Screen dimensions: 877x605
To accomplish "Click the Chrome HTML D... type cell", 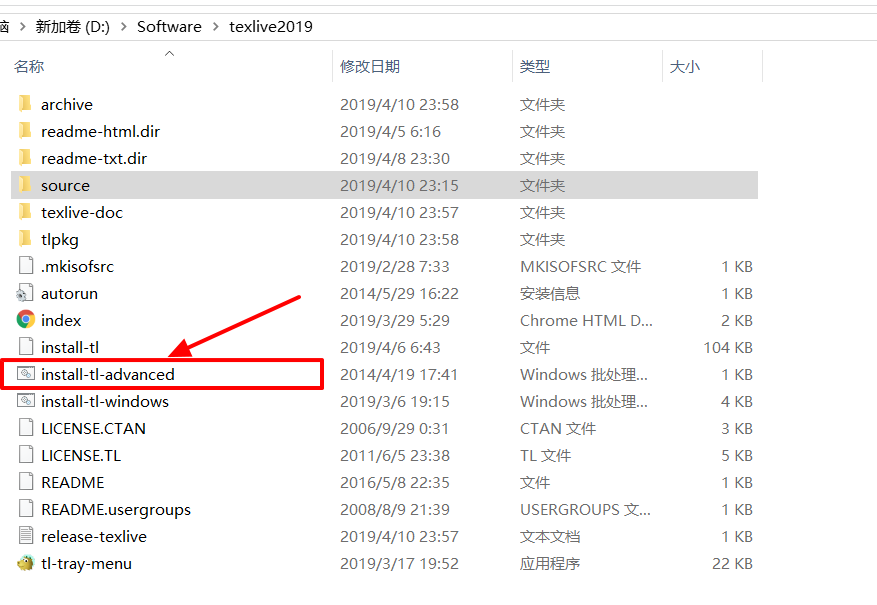I will pyautogui.click(x=586, y=320).
